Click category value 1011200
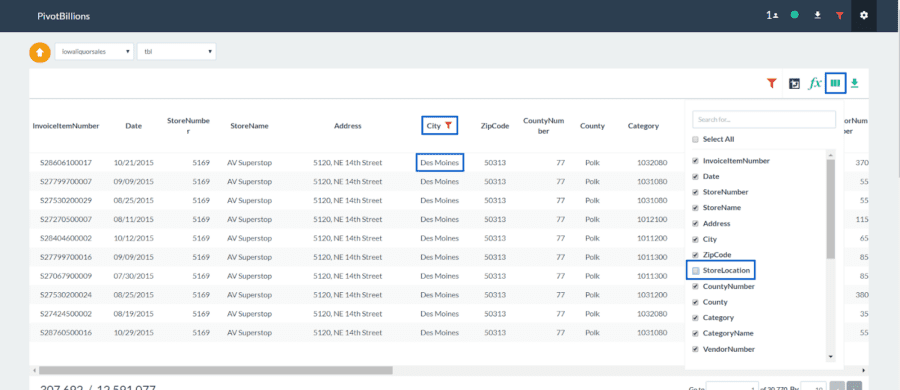This screenshot has height=390, width=900. click(652, 238)
